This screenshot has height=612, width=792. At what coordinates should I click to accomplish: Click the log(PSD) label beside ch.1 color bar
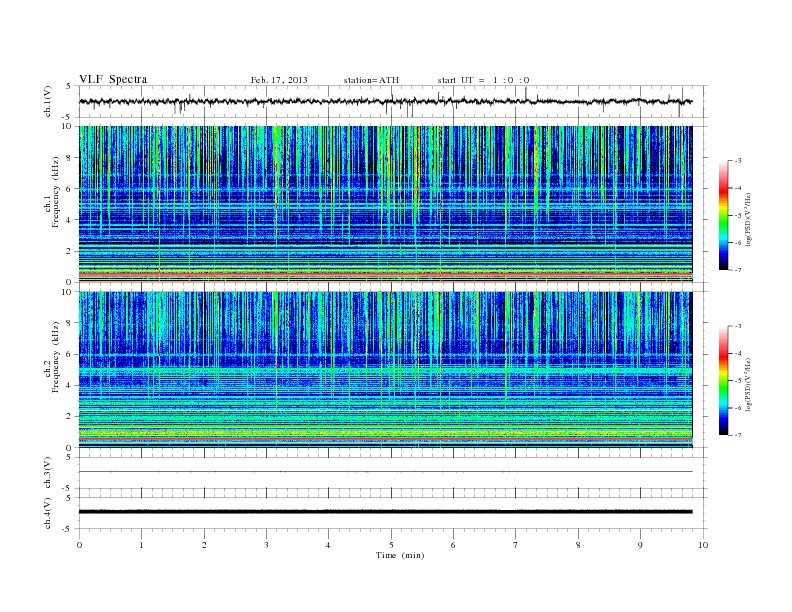click(x=748, y=220)
